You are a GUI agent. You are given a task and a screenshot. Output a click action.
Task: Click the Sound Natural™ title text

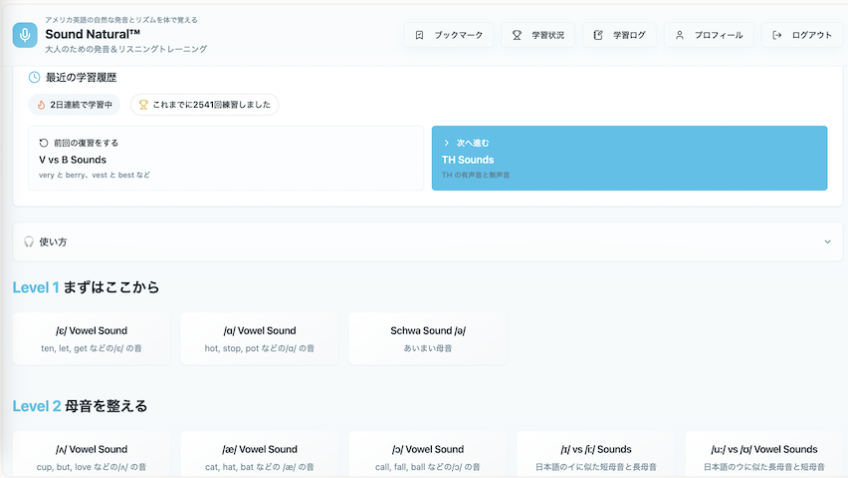[x=92, y=34]
